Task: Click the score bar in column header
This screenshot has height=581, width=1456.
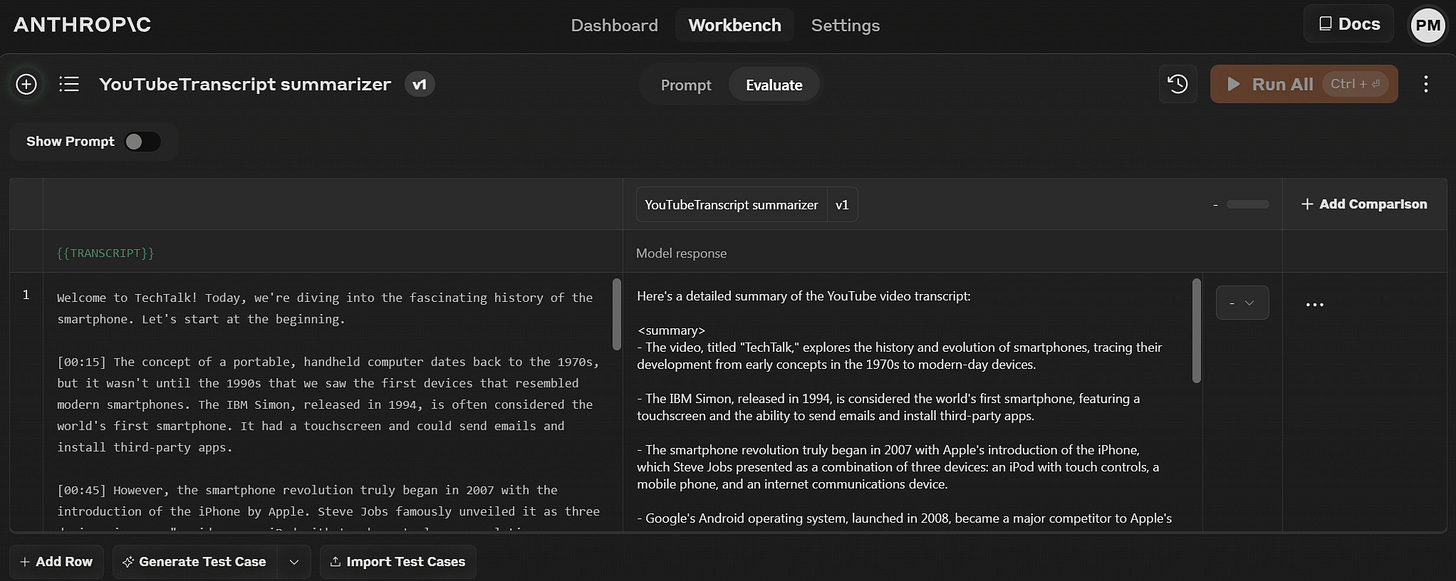Action: [x=1247, y=205]
